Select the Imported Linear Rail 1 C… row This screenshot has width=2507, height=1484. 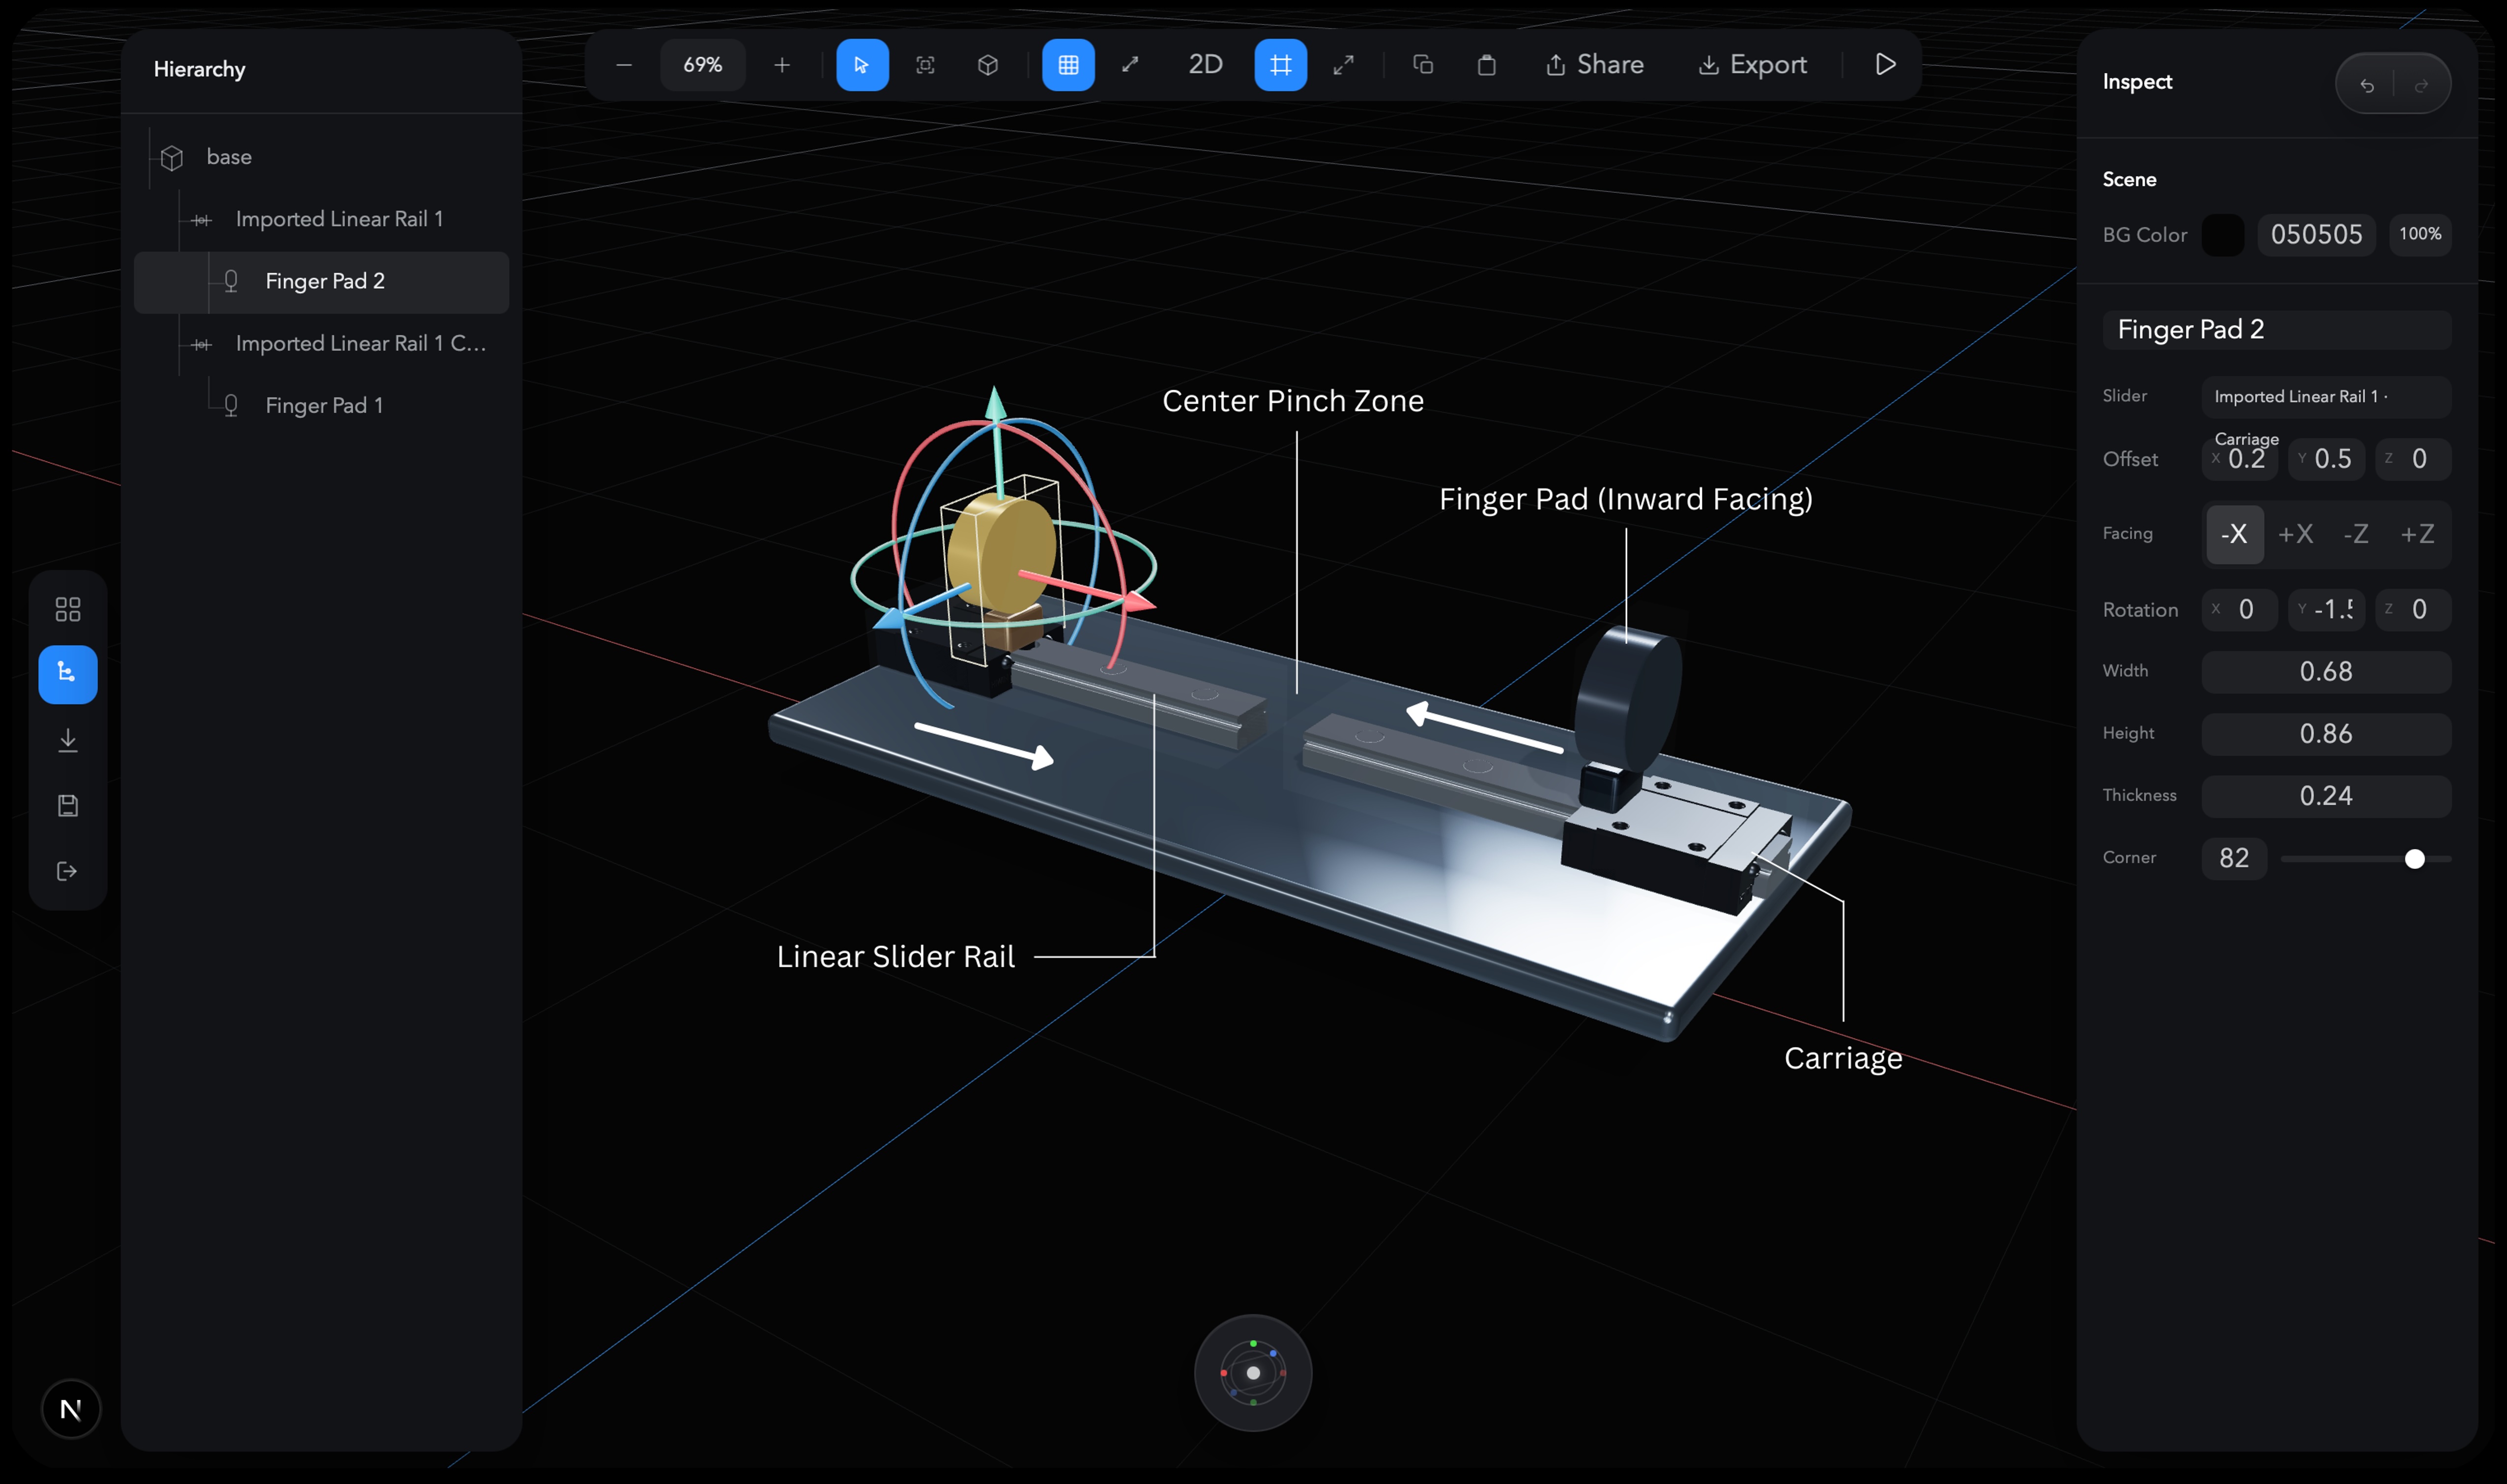[322, 344]
